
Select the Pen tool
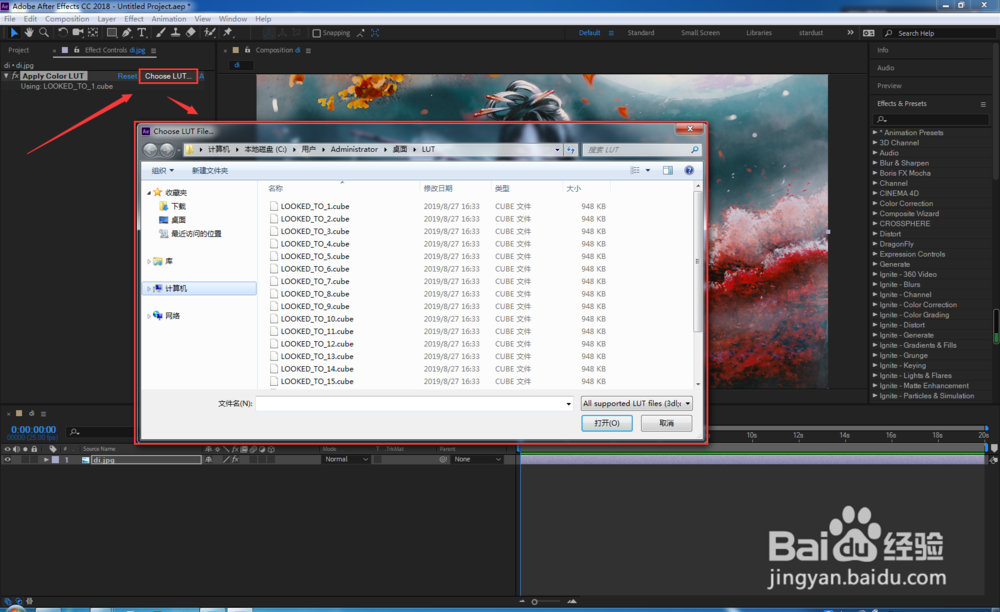pyautogui.click(x=127, y=33)
